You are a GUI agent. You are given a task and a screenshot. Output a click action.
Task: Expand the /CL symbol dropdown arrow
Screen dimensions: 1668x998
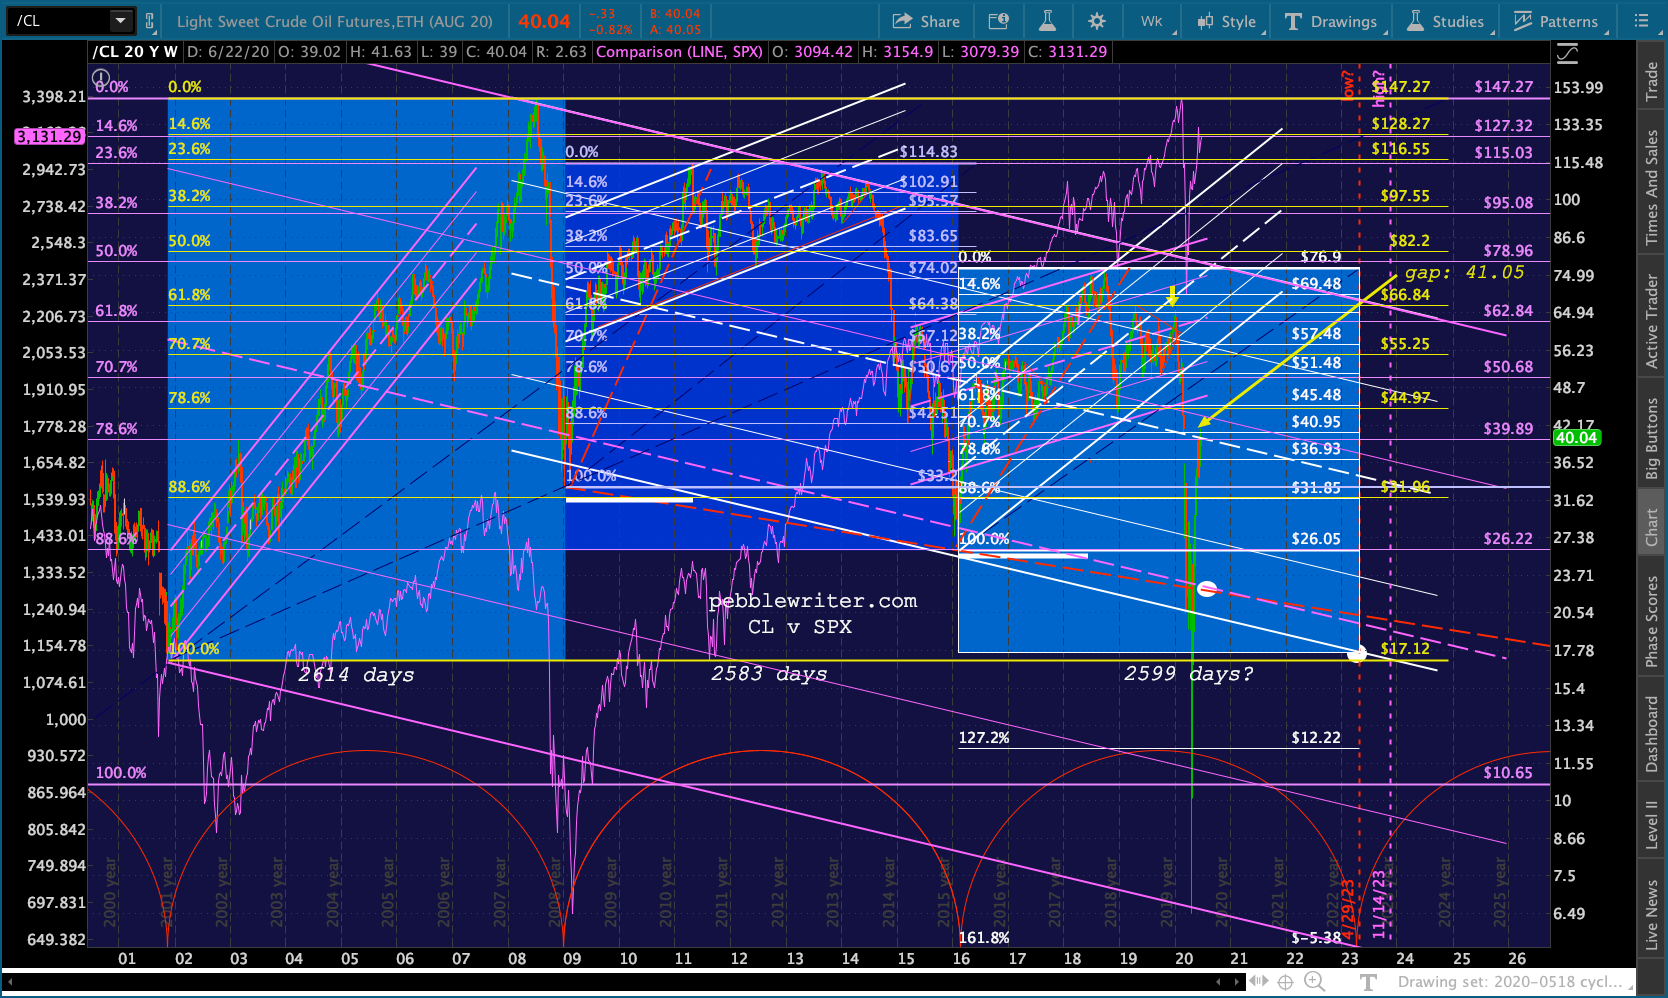click(121, 20)
